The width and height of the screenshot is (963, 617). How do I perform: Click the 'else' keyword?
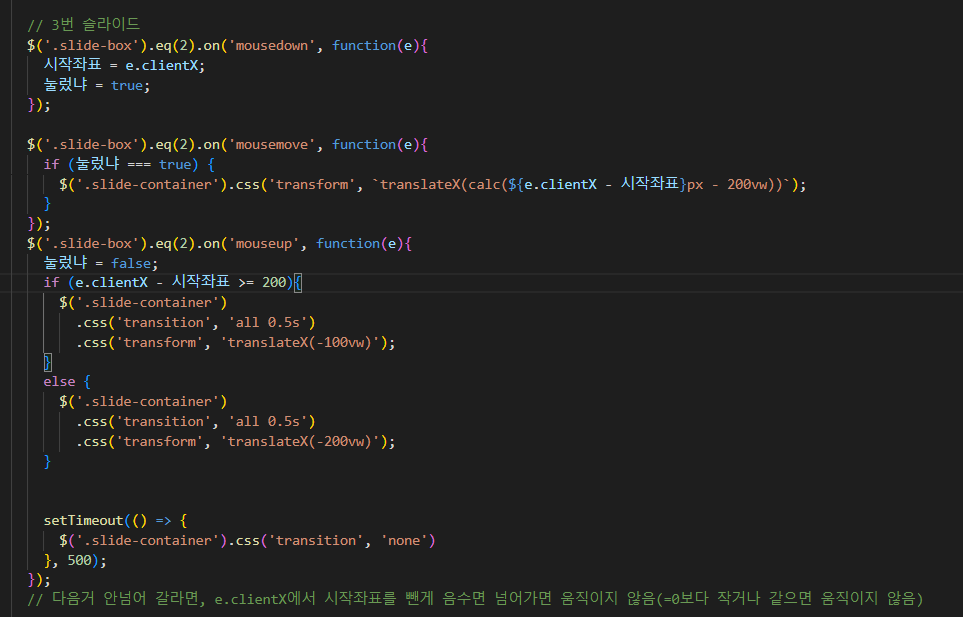click(x=59, y=382)
